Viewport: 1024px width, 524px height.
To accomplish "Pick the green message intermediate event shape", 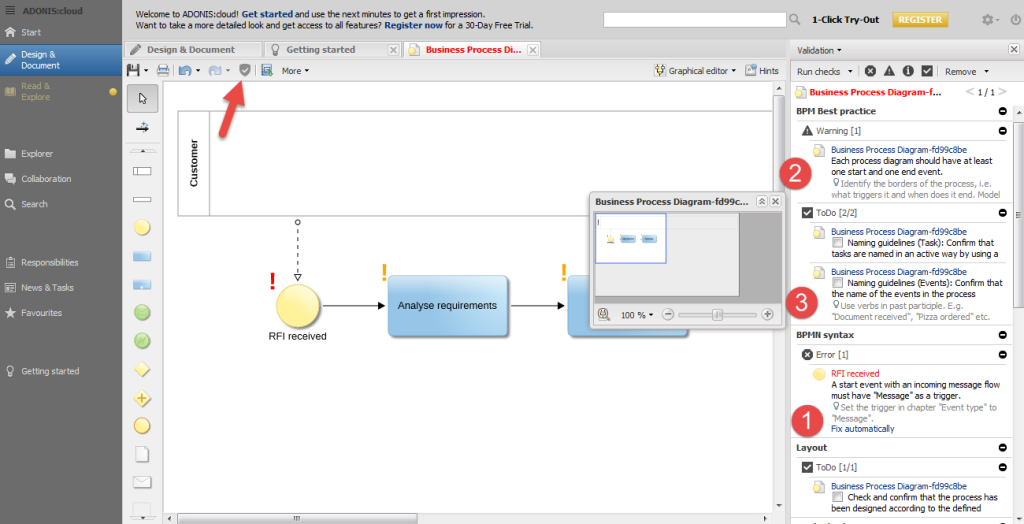I will pyautogui.click(x=142, y=312).
